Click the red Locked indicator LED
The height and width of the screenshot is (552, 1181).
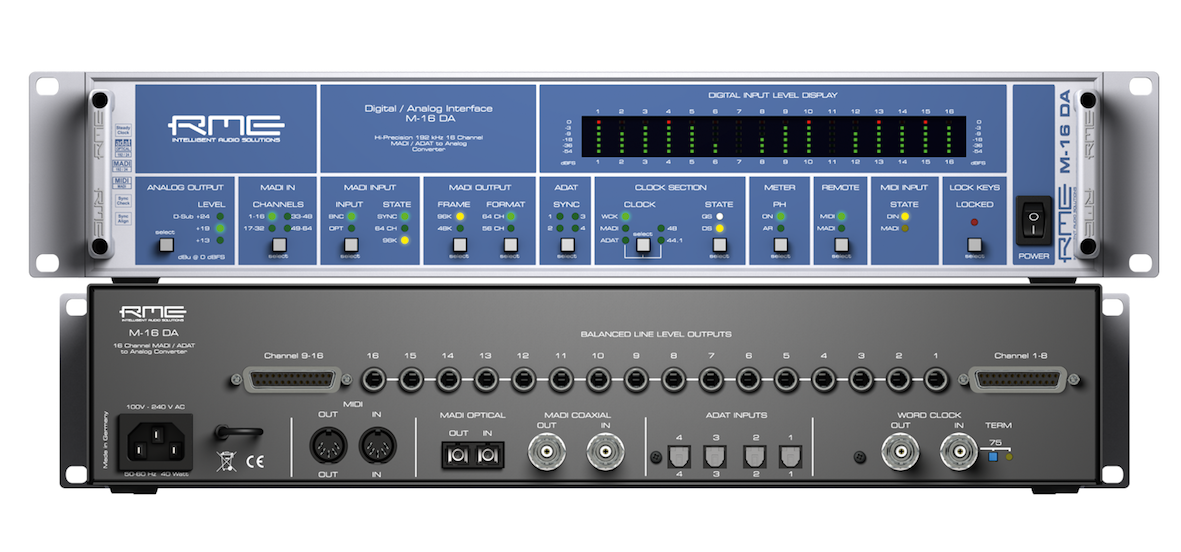[x=975, y=222]
